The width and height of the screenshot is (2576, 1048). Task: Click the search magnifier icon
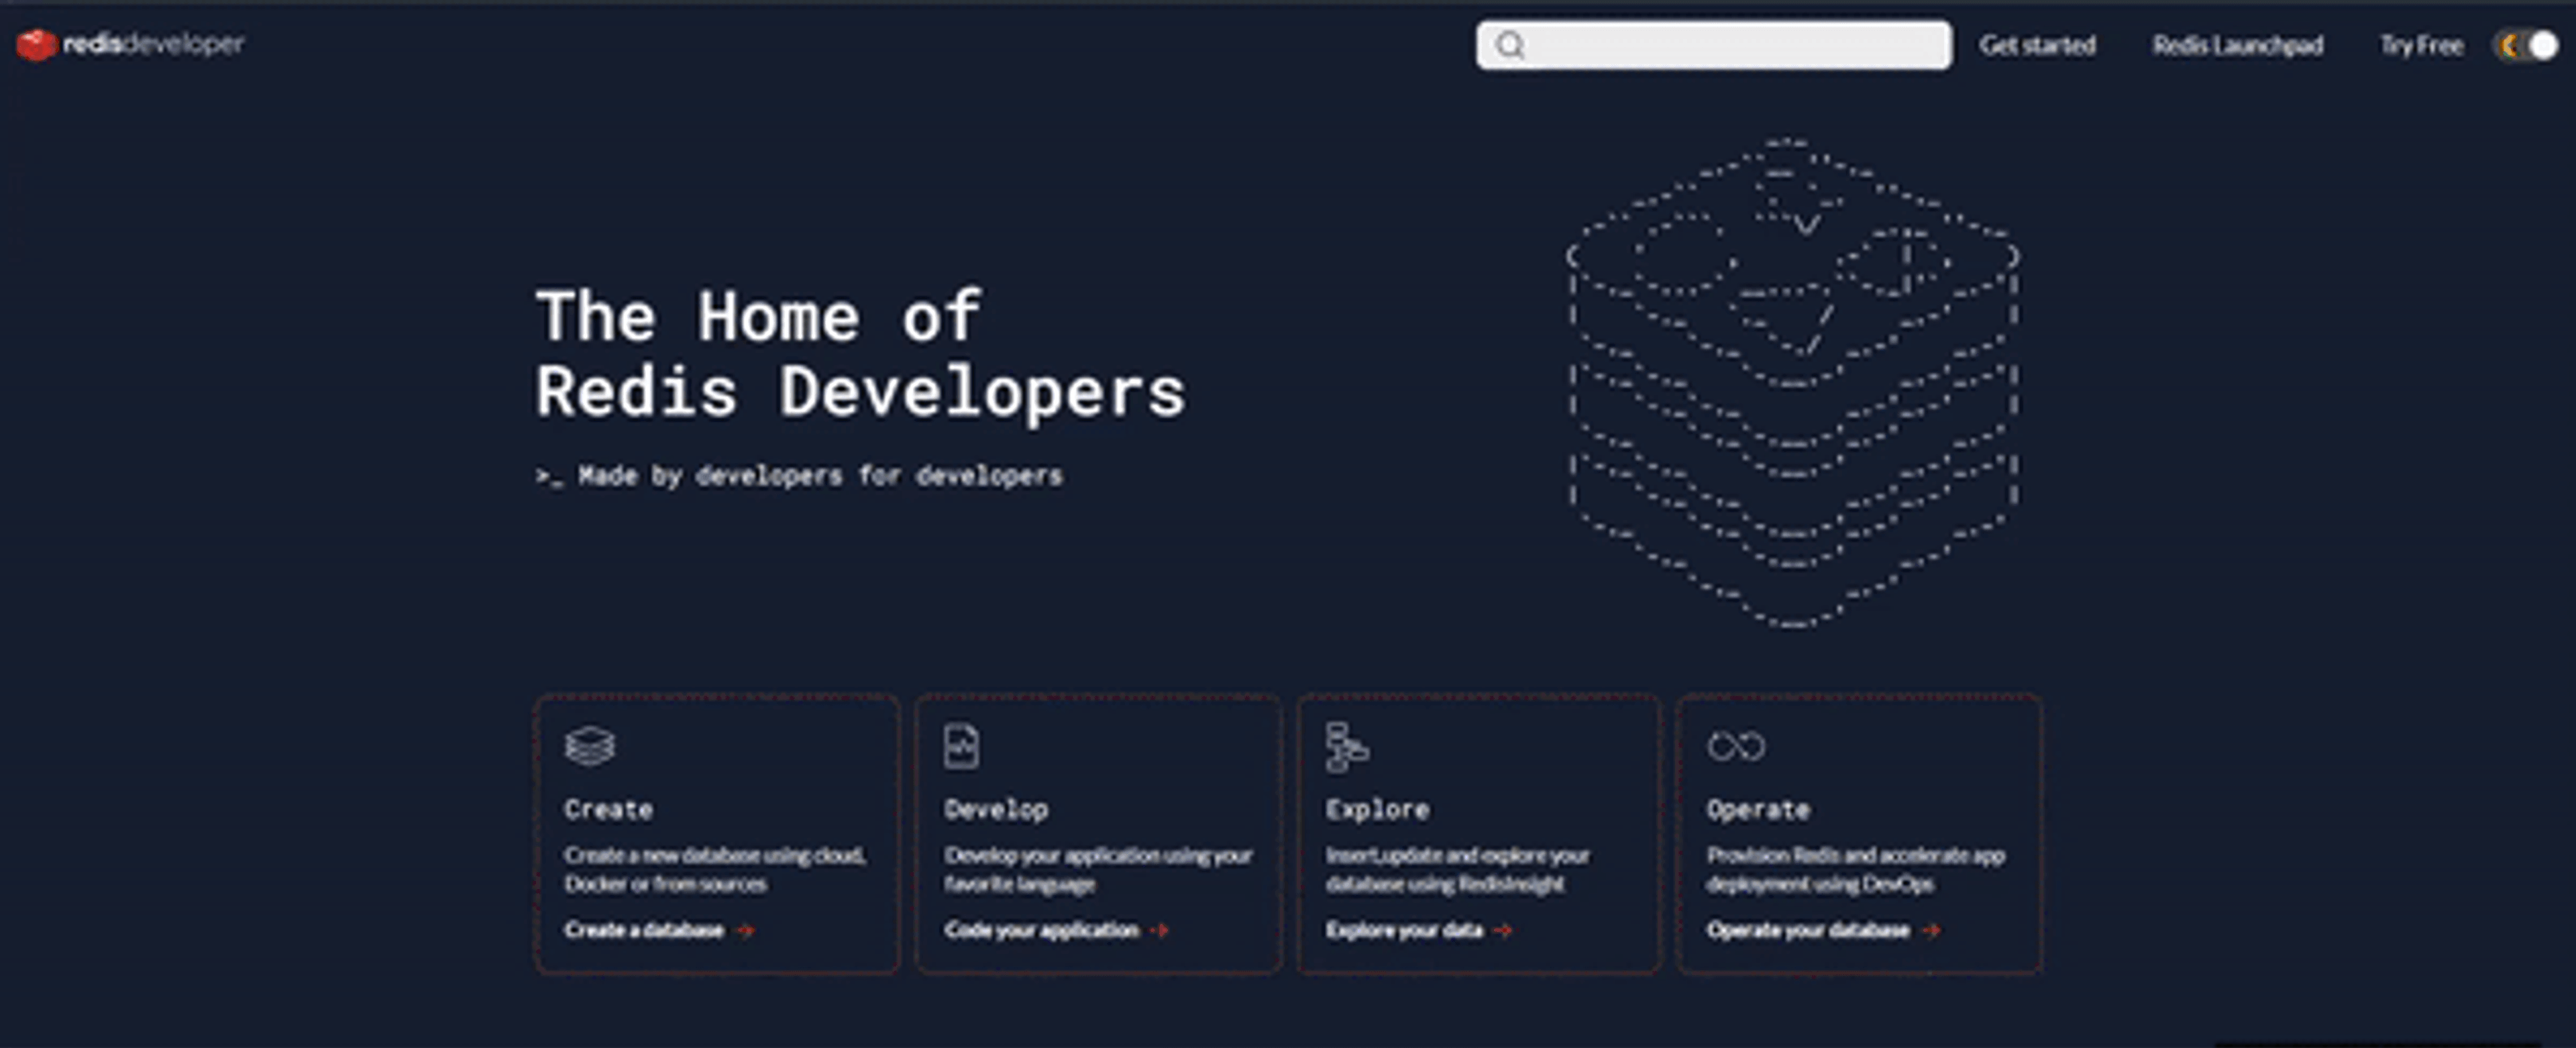coord(1510,45)
